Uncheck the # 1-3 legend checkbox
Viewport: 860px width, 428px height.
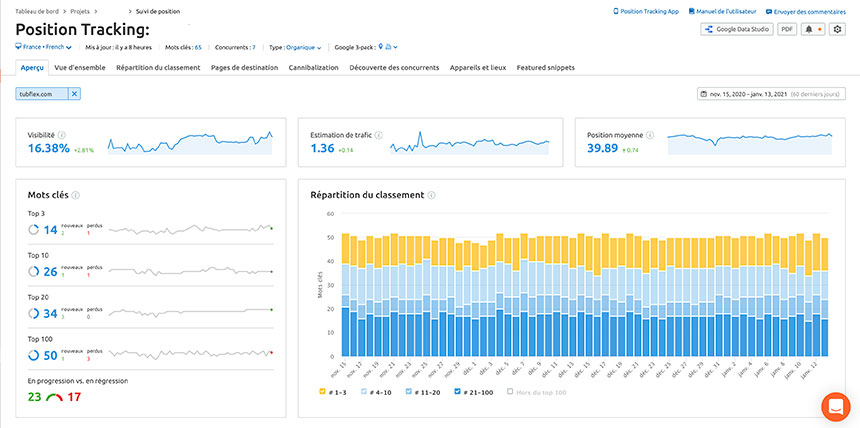tap(322, 391)
